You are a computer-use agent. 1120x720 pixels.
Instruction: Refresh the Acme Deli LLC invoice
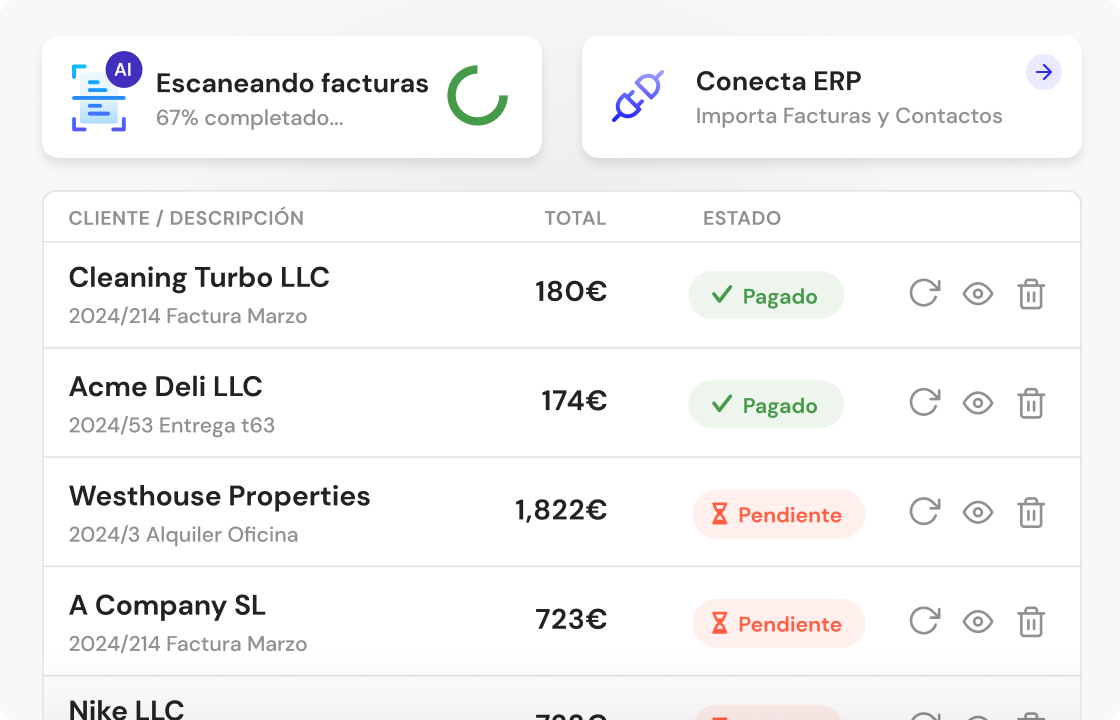924,403
